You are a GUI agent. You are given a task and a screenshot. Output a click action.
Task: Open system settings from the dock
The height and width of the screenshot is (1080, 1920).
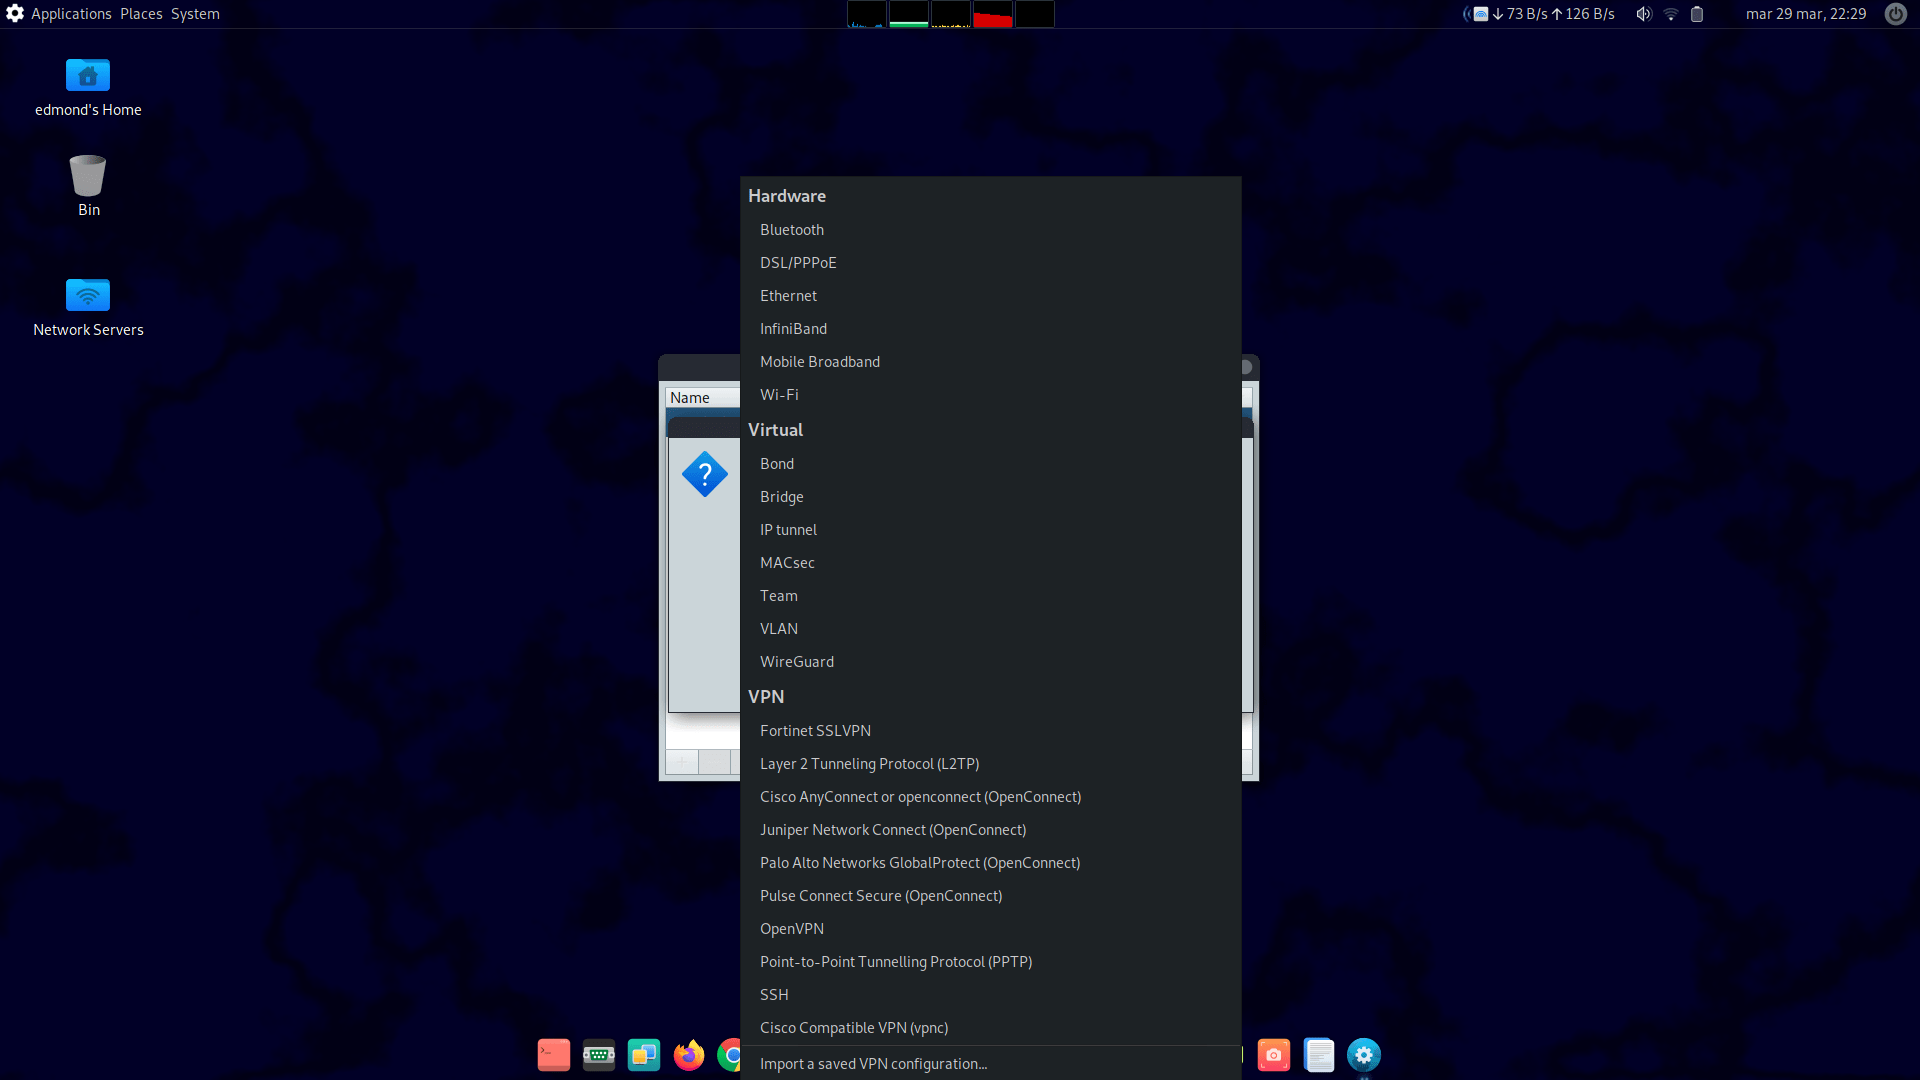coord(1364,1055)
